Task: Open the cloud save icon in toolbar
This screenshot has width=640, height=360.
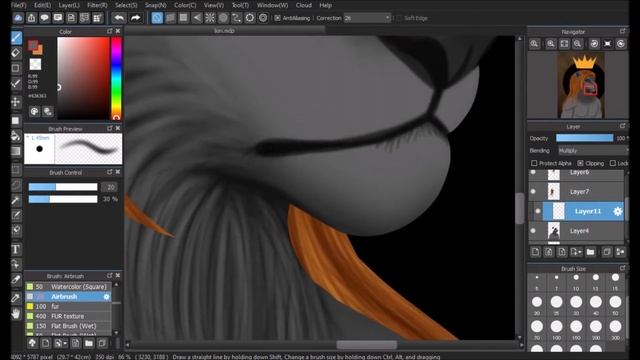Action: pyautogui.click(x=18, y=18)
